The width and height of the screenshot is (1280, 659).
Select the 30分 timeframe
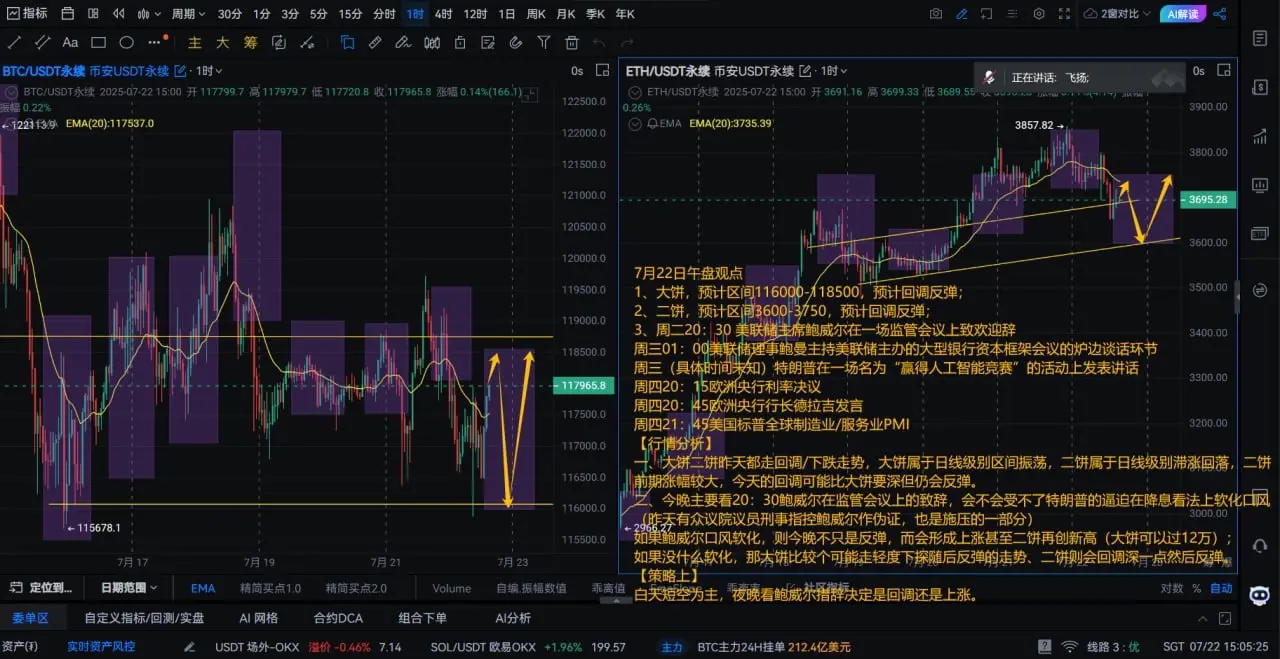click(x=230, y=14)
